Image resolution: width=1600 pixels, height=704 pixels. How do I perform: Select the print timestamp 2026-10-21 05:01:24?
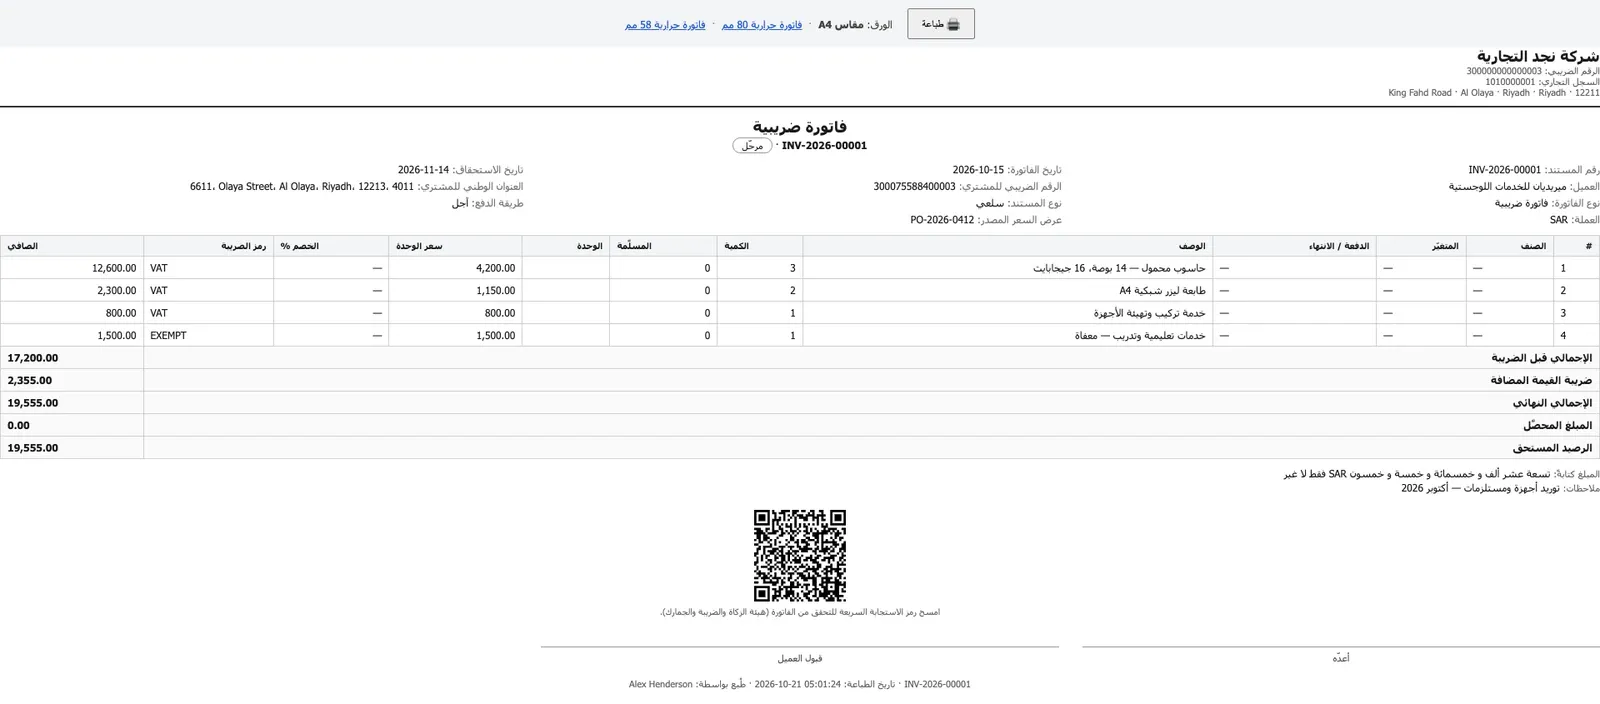coord(799,685)
